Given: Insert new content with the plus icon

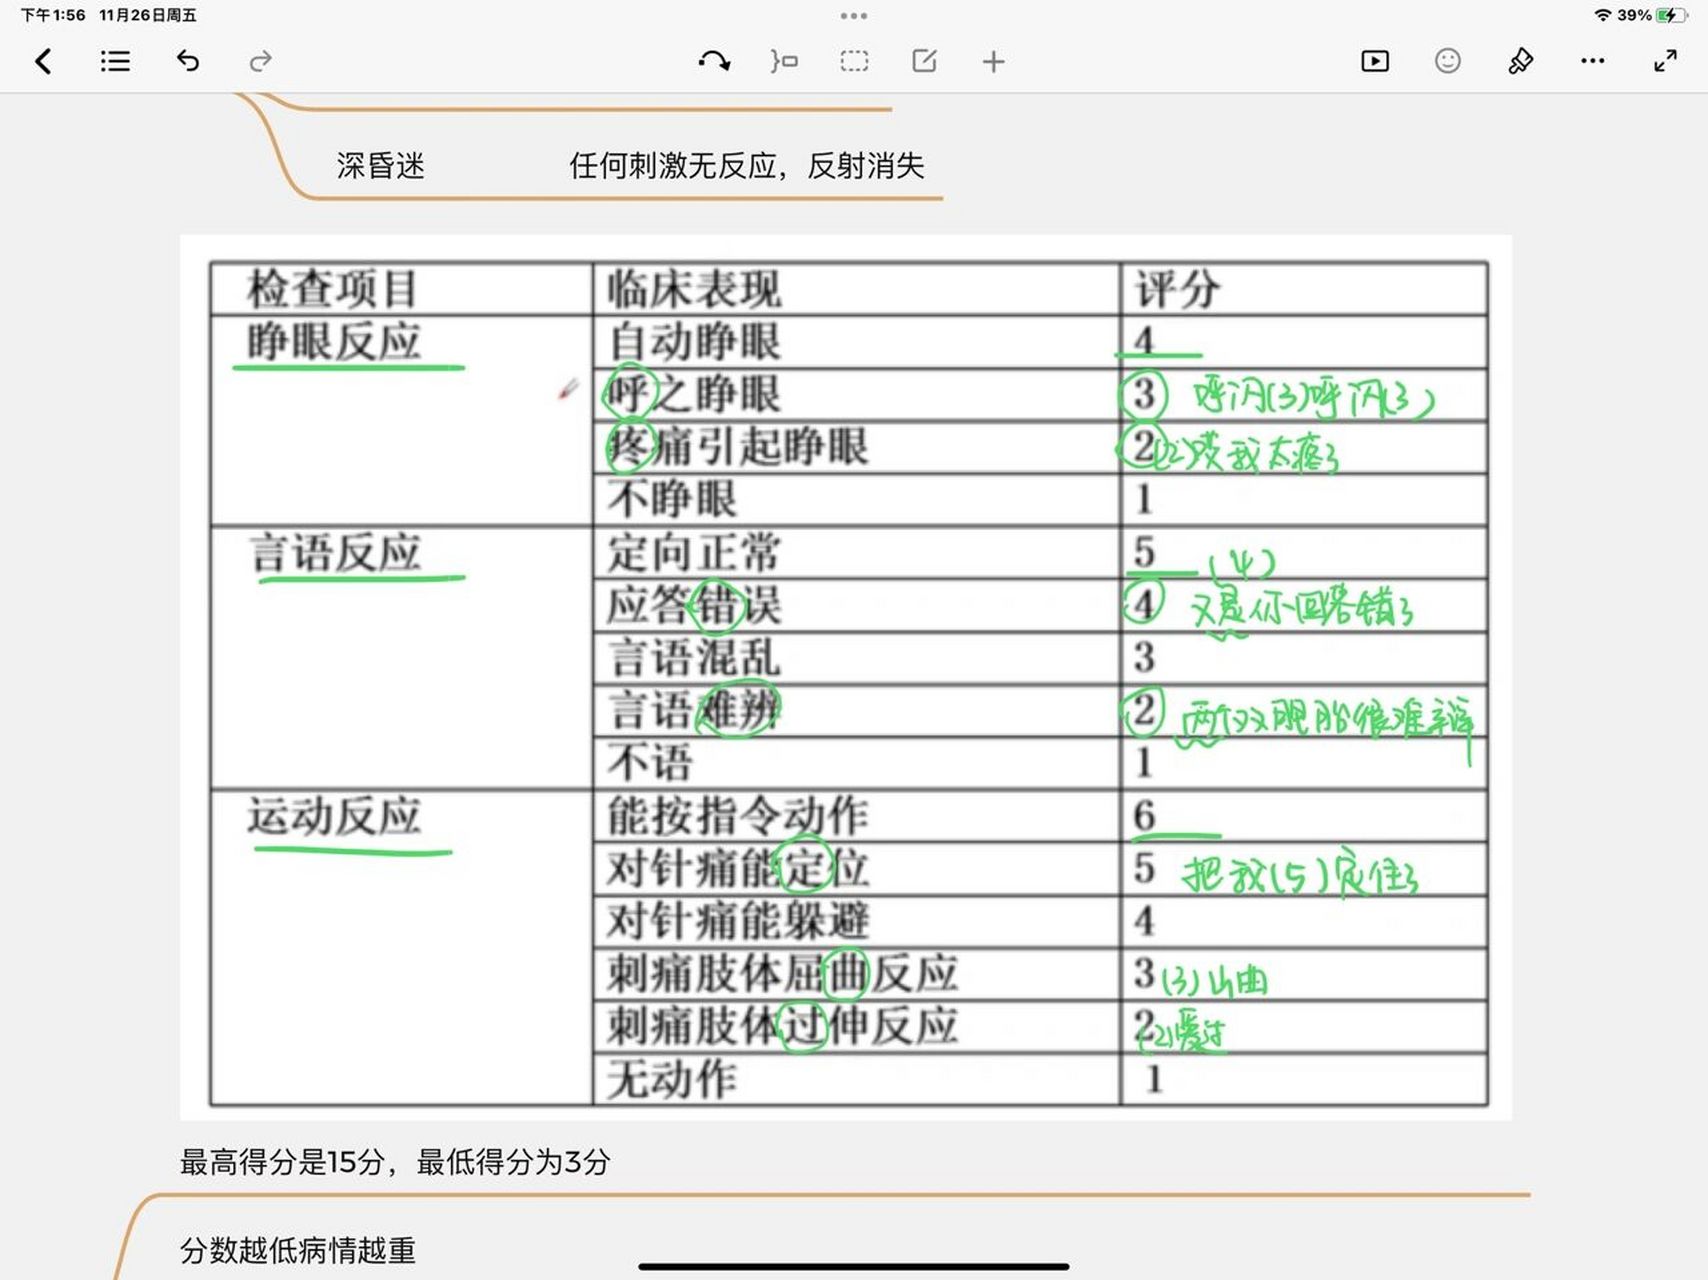Looking at the screenshot, I should [x=992, y=61].
